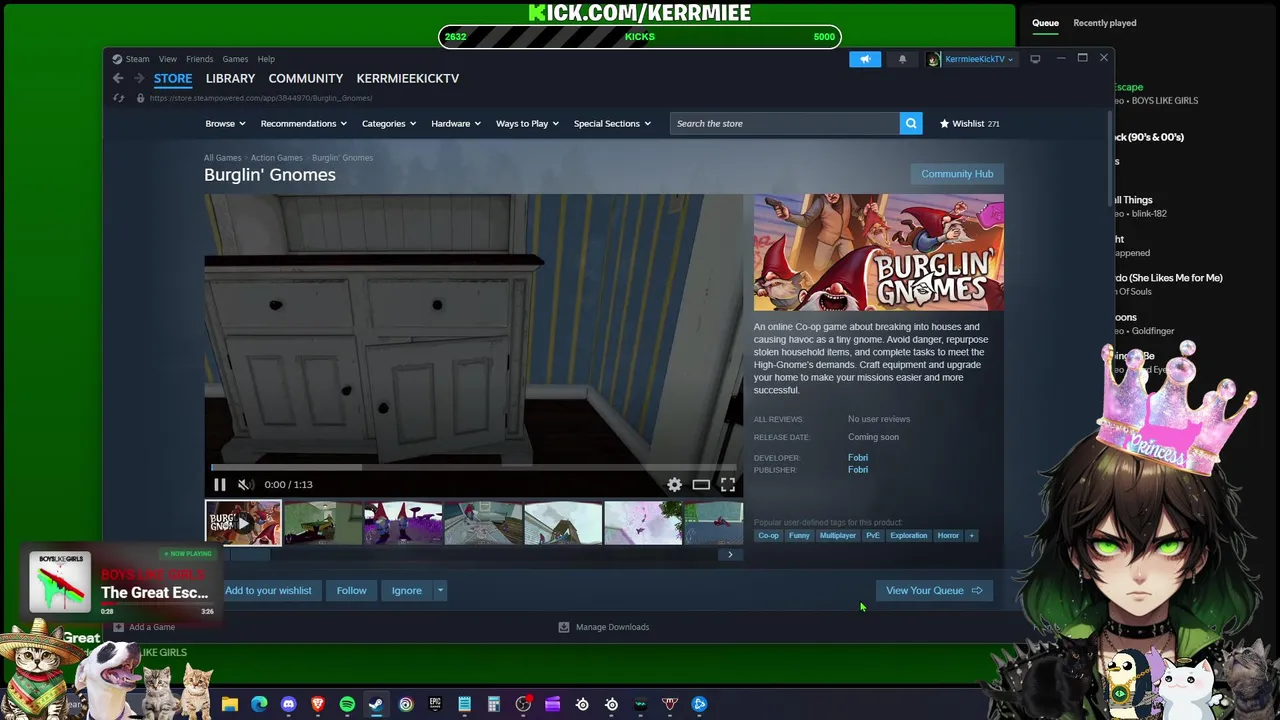Open Spotify from the taskbar

(x=347, y=704)
